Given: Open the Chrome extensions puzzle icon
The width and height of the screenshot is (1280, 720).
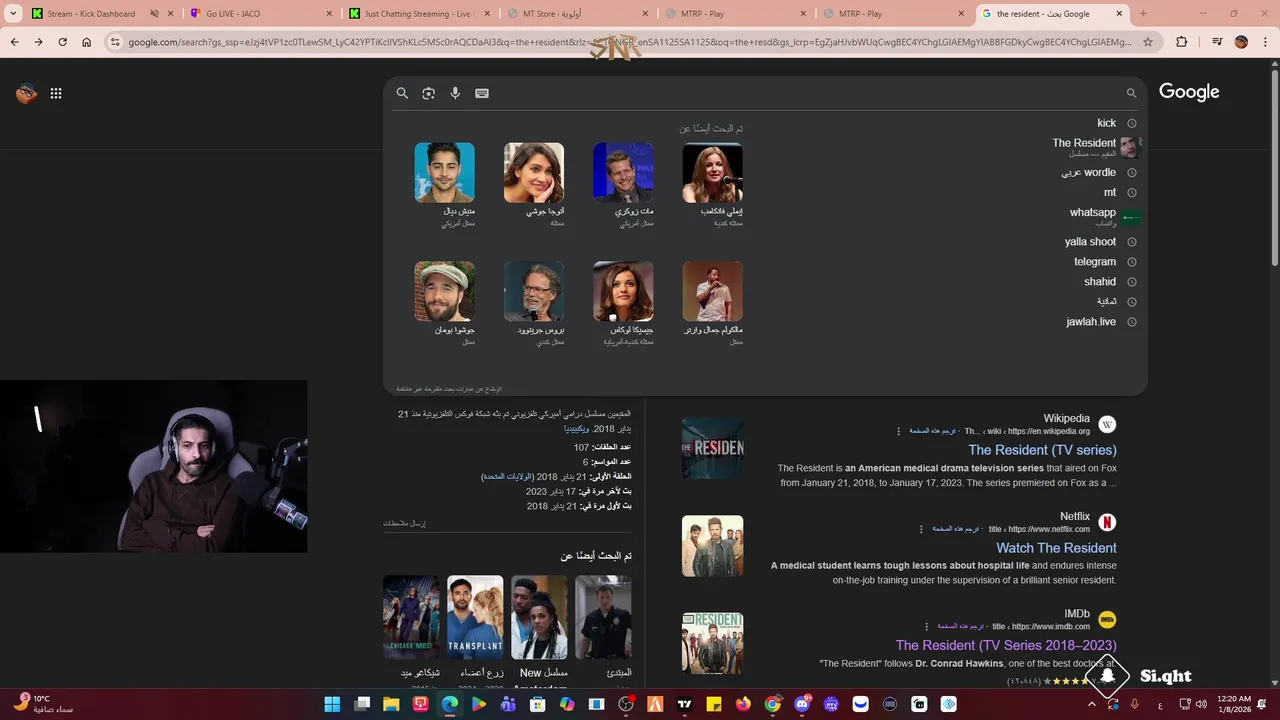Looking at the screenshot, I should (x=1181, y=42).
